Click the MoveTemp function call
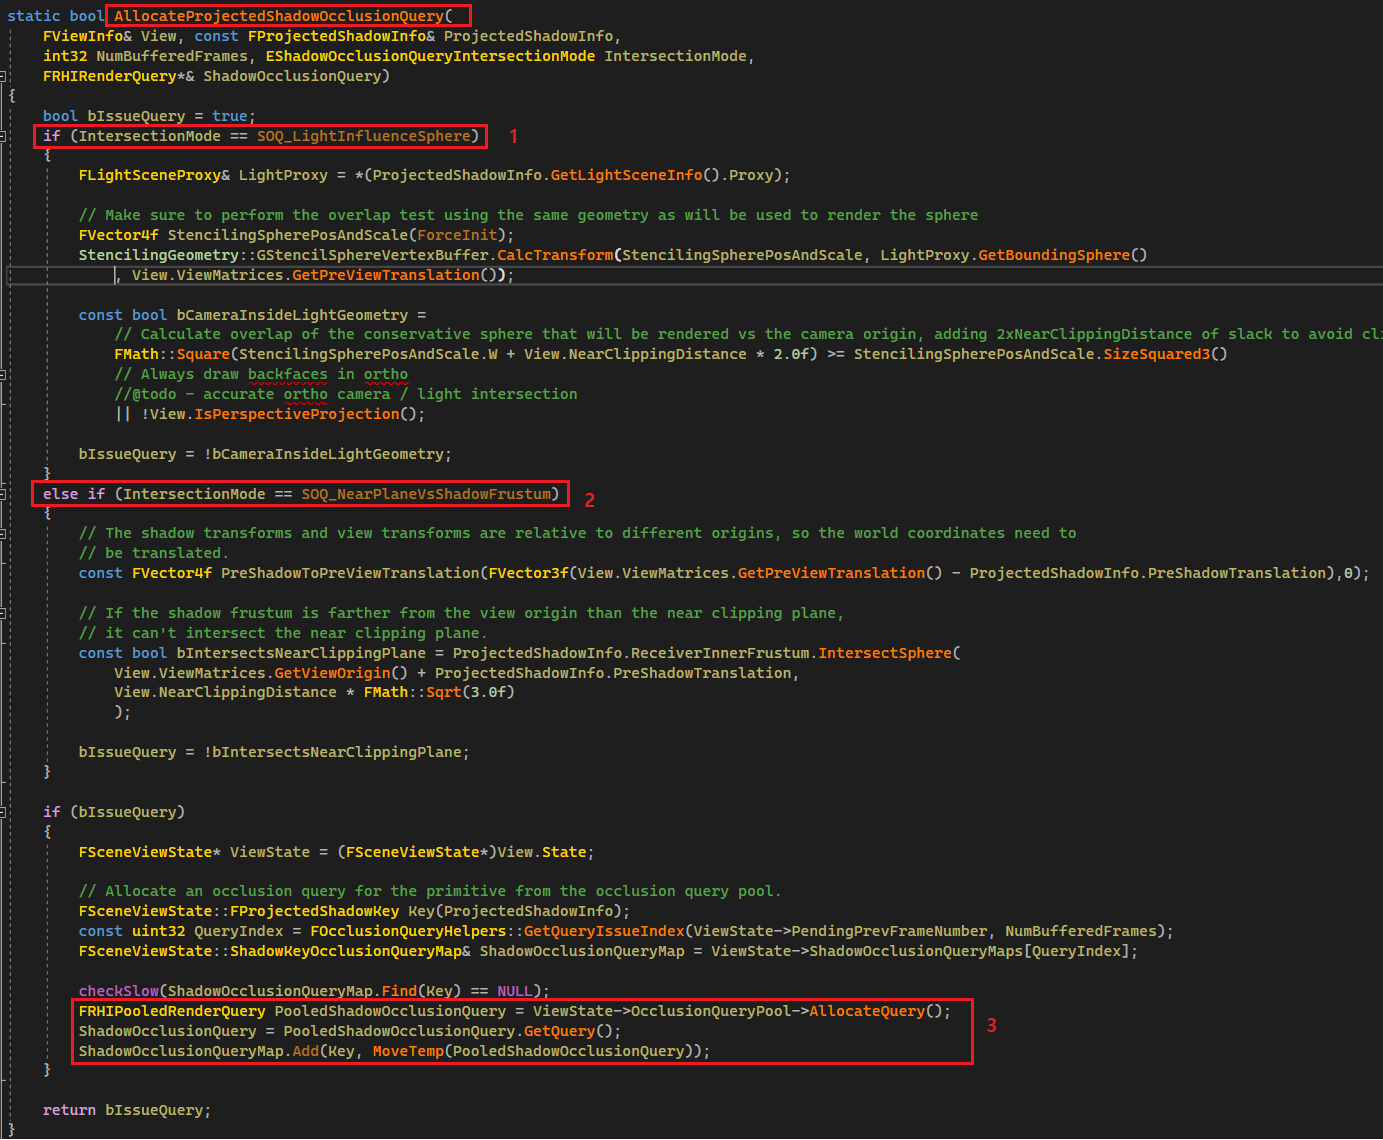This screenshot has width=1383, height=1140. coord(408,1051)
